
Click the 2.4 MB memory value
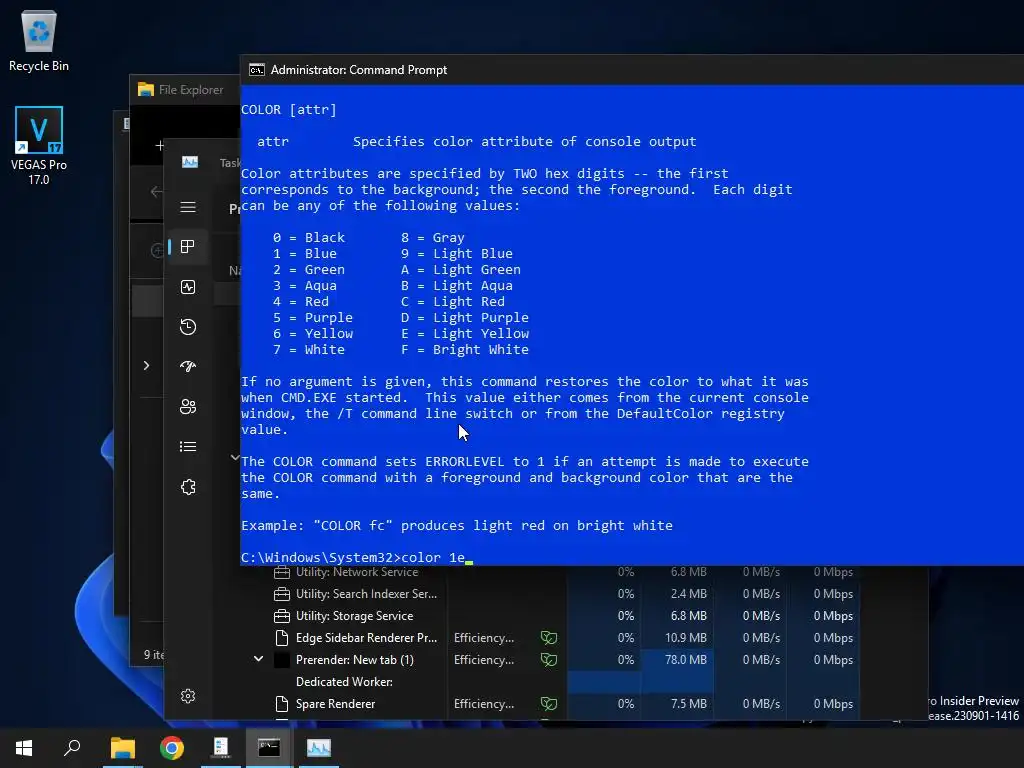click(x=688, y=594)
